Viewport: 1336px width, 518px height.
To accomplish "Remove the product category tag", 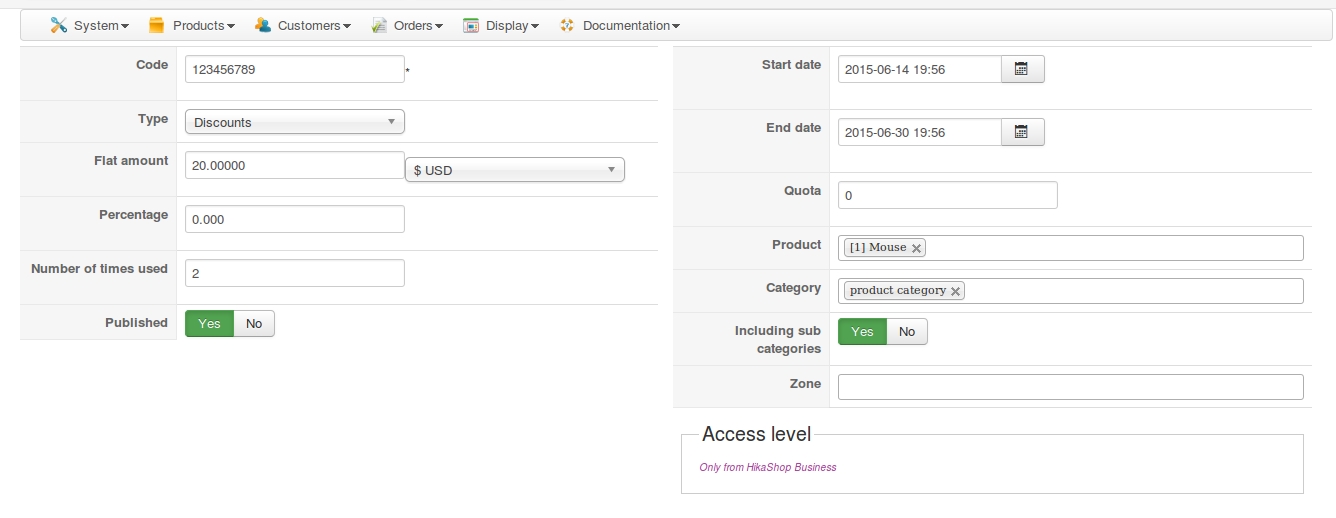I will (955, 291).
